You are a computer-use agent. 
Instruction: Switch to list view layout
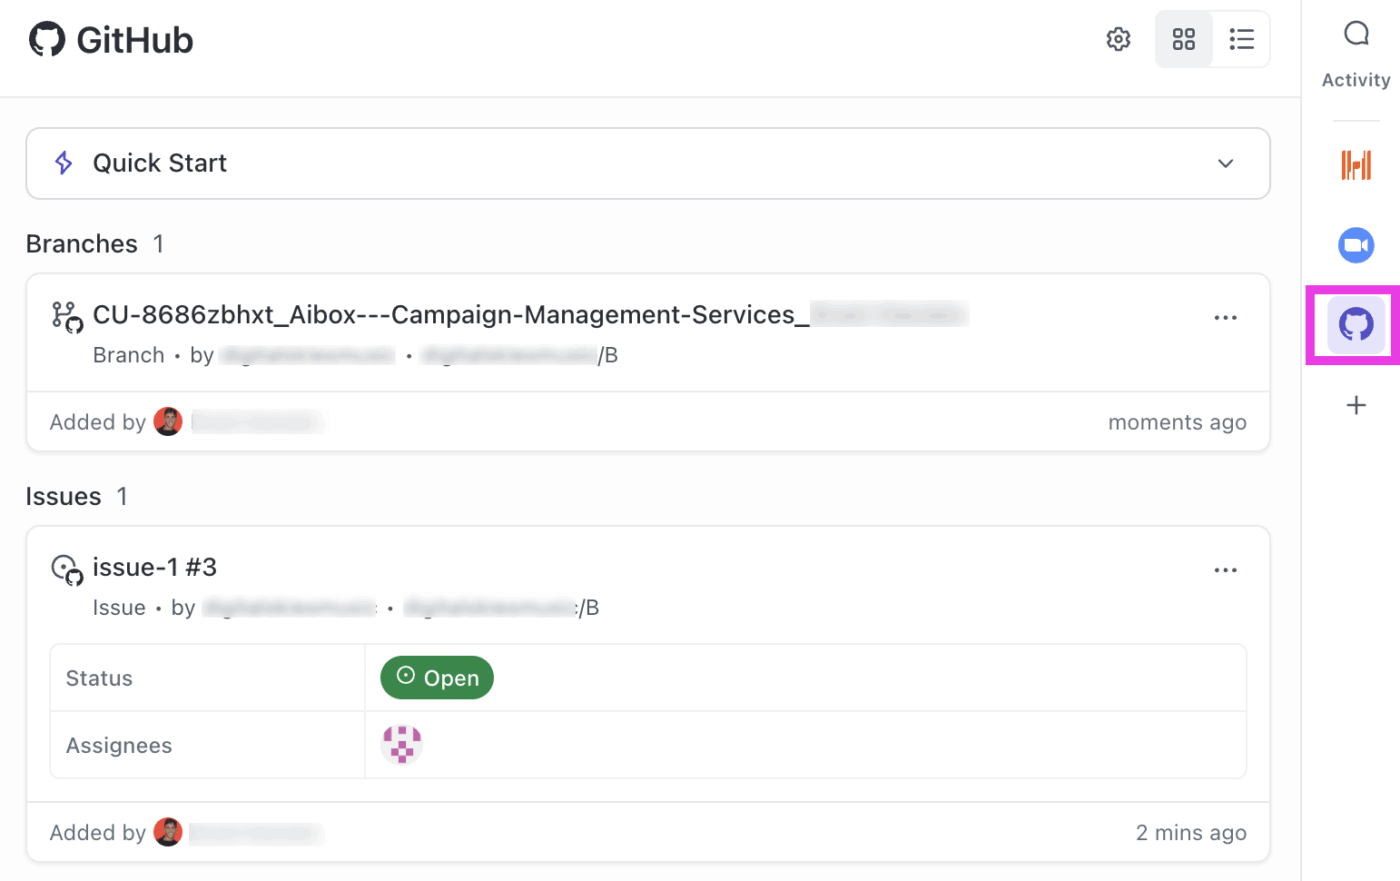pyautogui.click(x=1242, y=39)
